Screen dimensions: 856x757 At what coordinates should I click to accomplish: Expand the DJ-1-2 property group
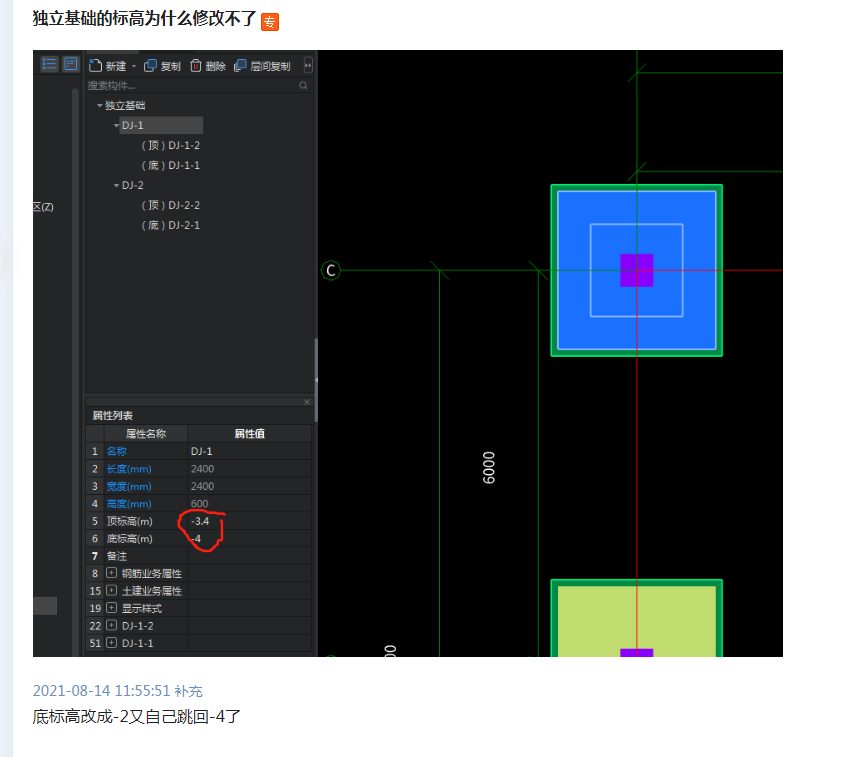click(x=111, y=625)
